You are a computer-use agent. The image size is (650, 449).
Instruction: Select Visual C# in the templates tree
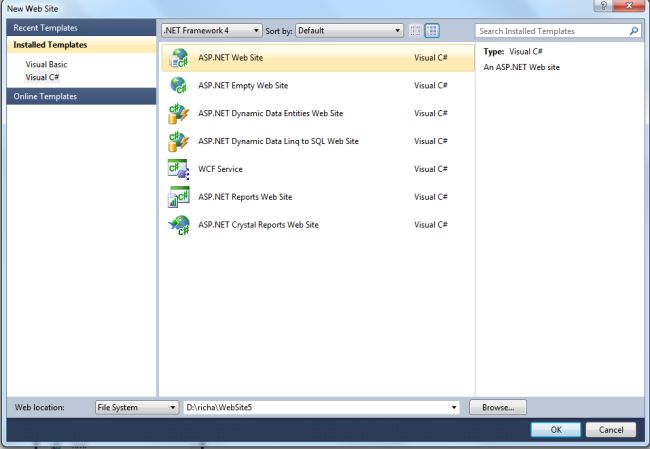click(42, 77)
